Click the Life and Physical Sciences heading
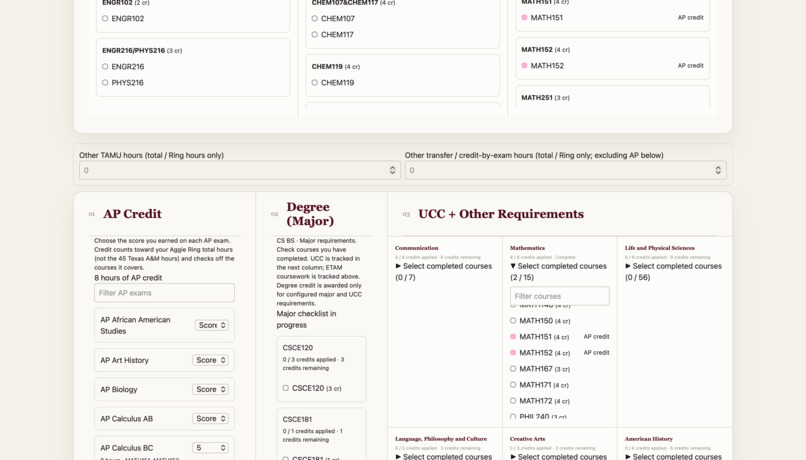The height and width of the screenshot is (460, 806). coord(660,248)
